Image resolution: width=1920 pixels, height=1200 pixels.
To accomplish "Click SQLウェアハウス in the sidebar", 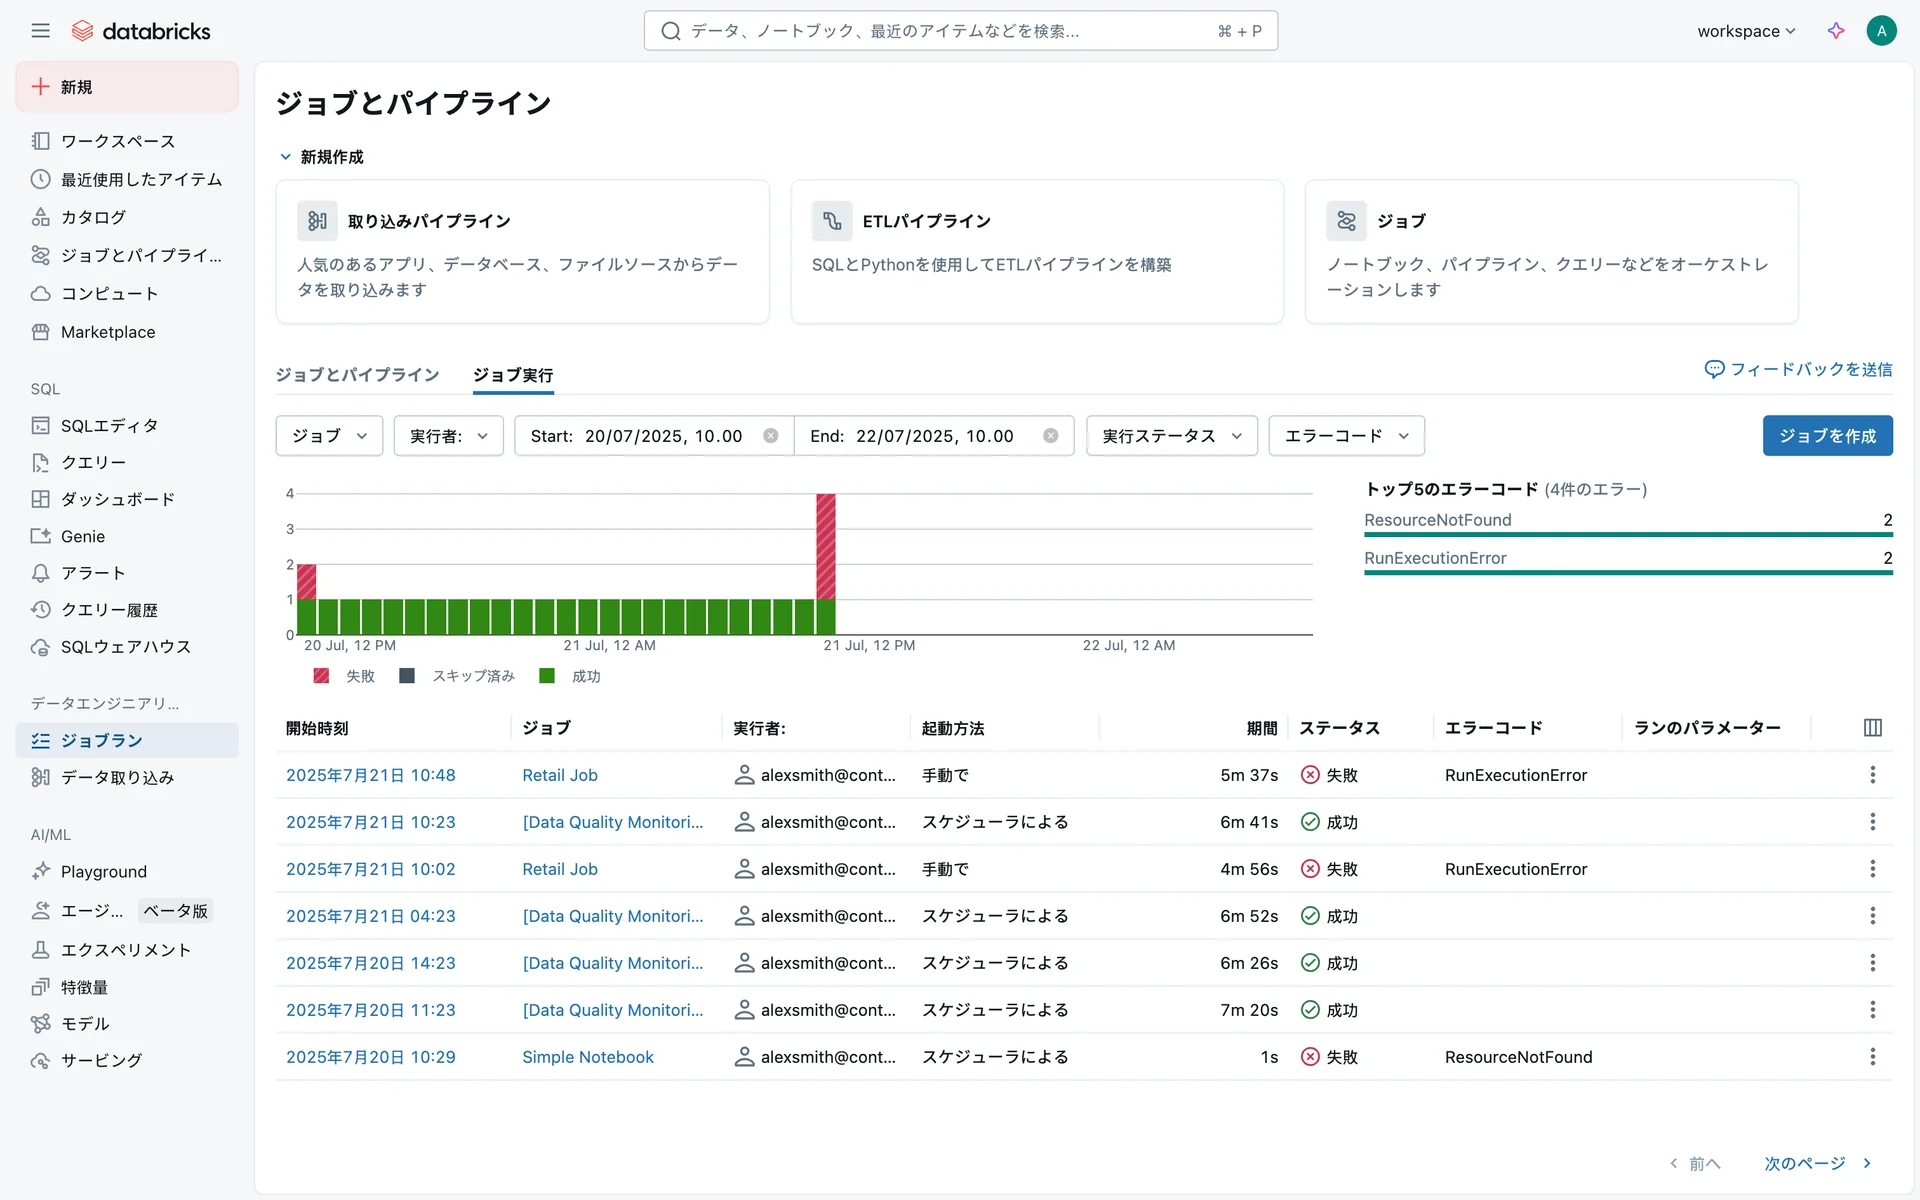I will (125, 647).
